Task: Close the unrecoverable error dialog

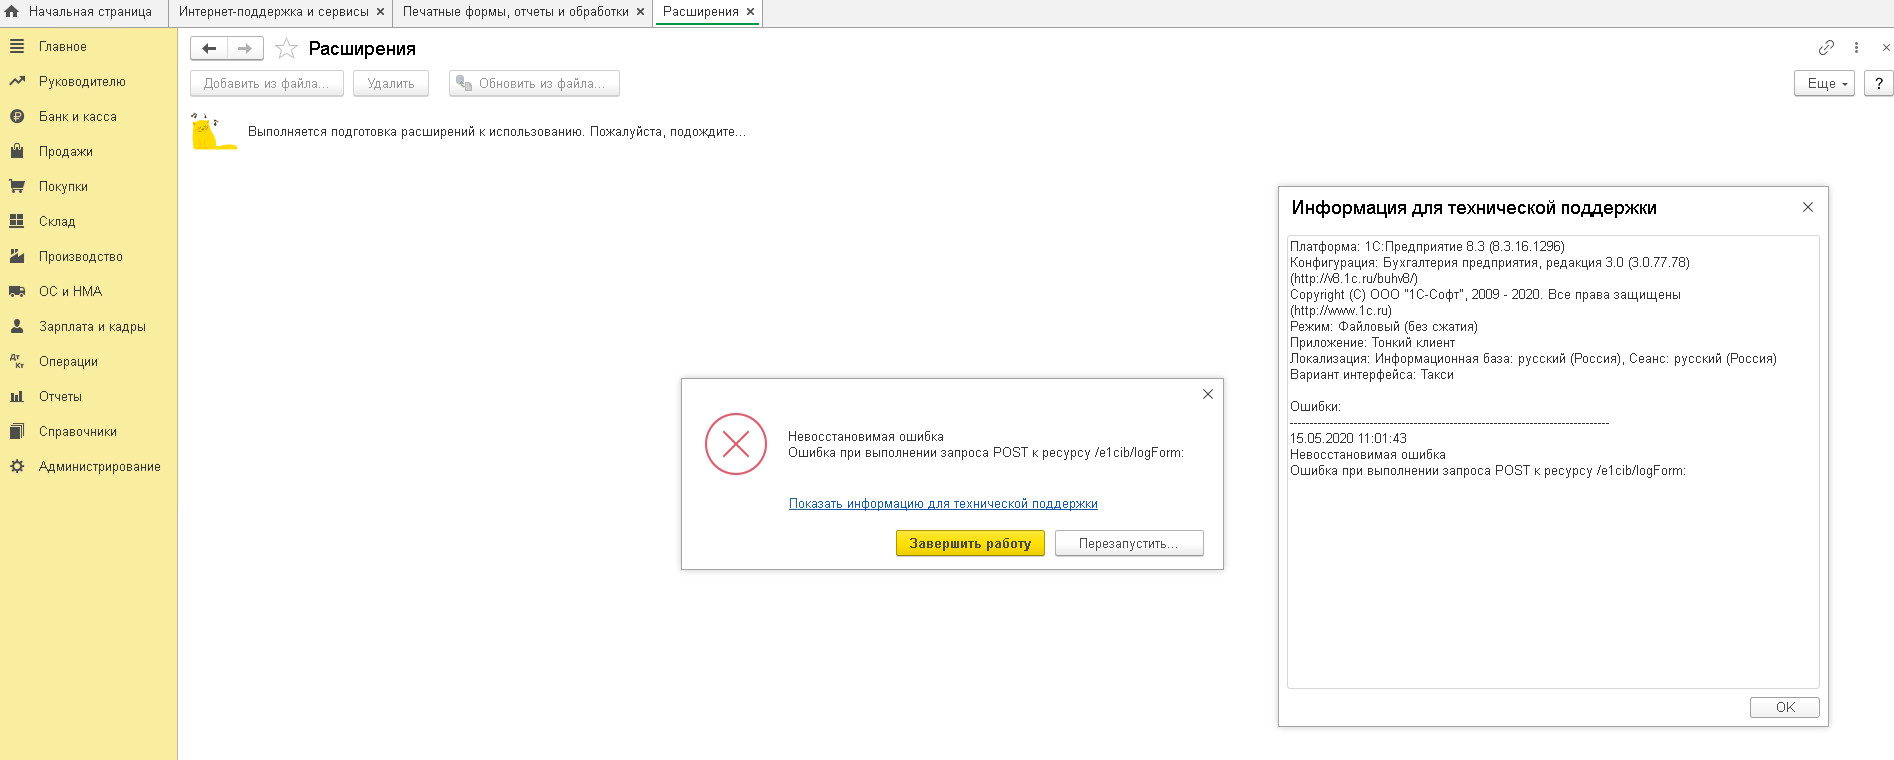Action: click(x=1208, y=394)
